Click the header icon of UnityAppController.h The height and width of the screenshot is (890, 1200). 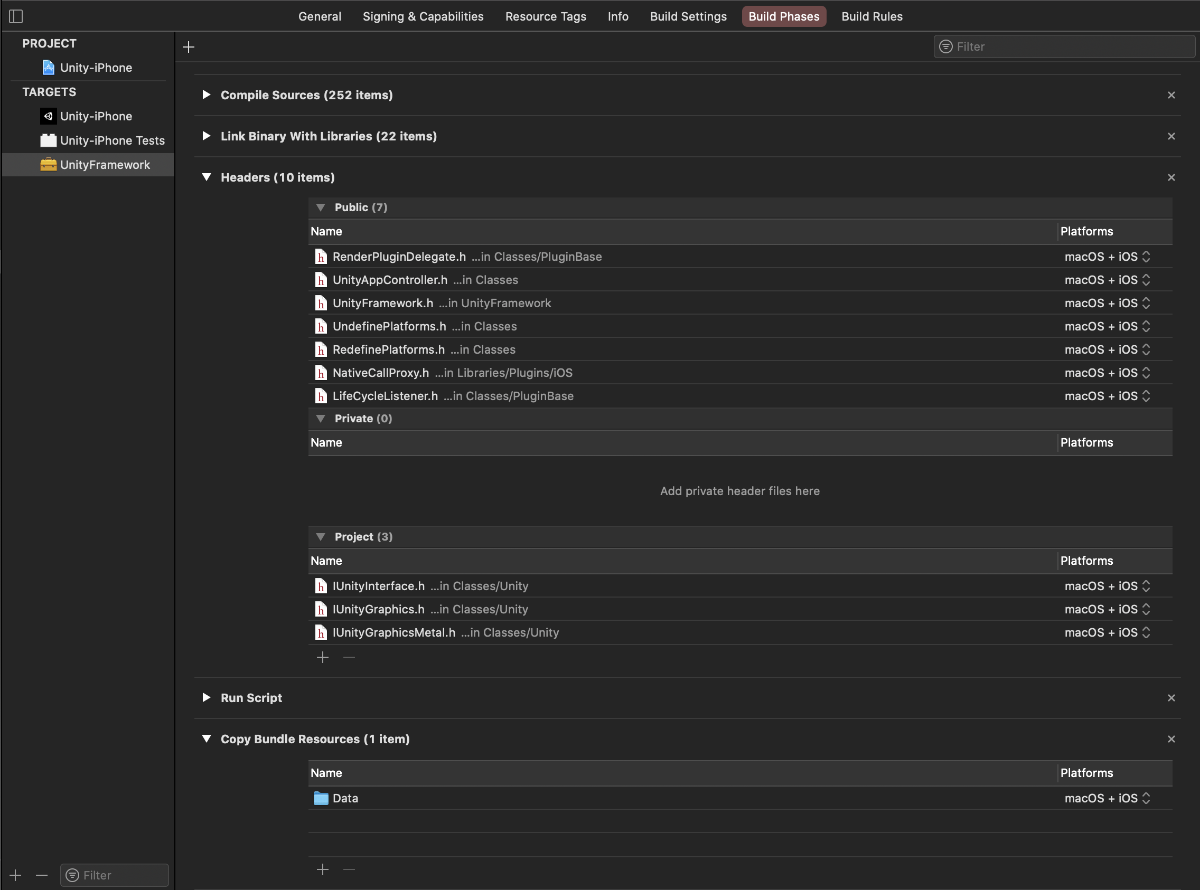[321, 280]
